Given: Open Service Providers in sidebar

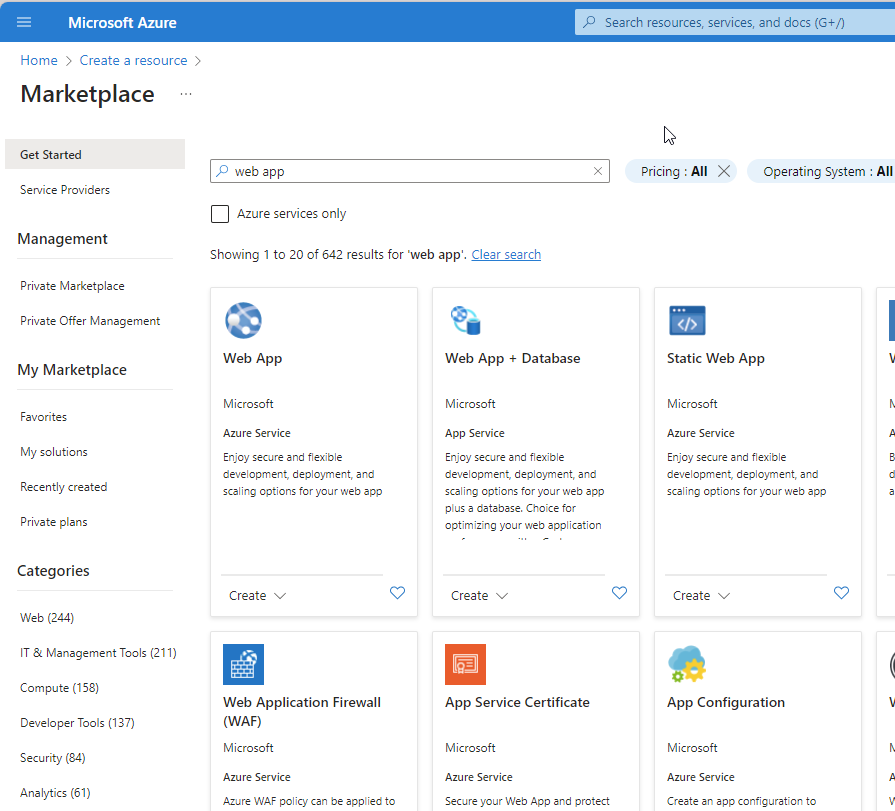Looking at the screenshot, I should click(65, 189).
